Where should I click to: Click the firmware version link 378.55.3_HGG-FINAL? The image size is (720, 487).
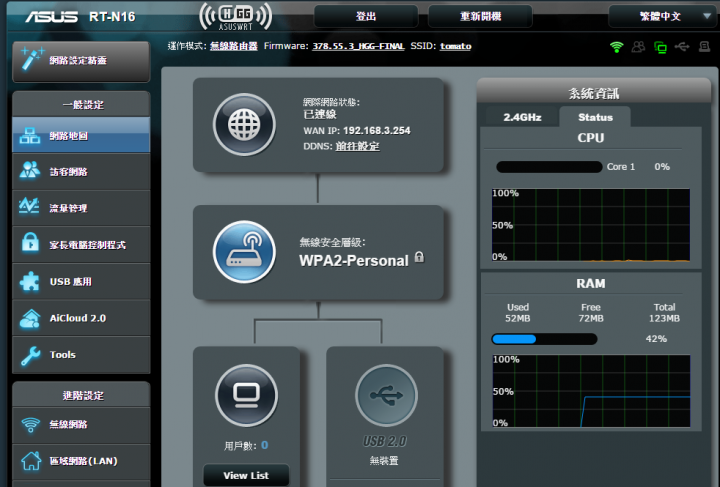(x=358, y=46)
